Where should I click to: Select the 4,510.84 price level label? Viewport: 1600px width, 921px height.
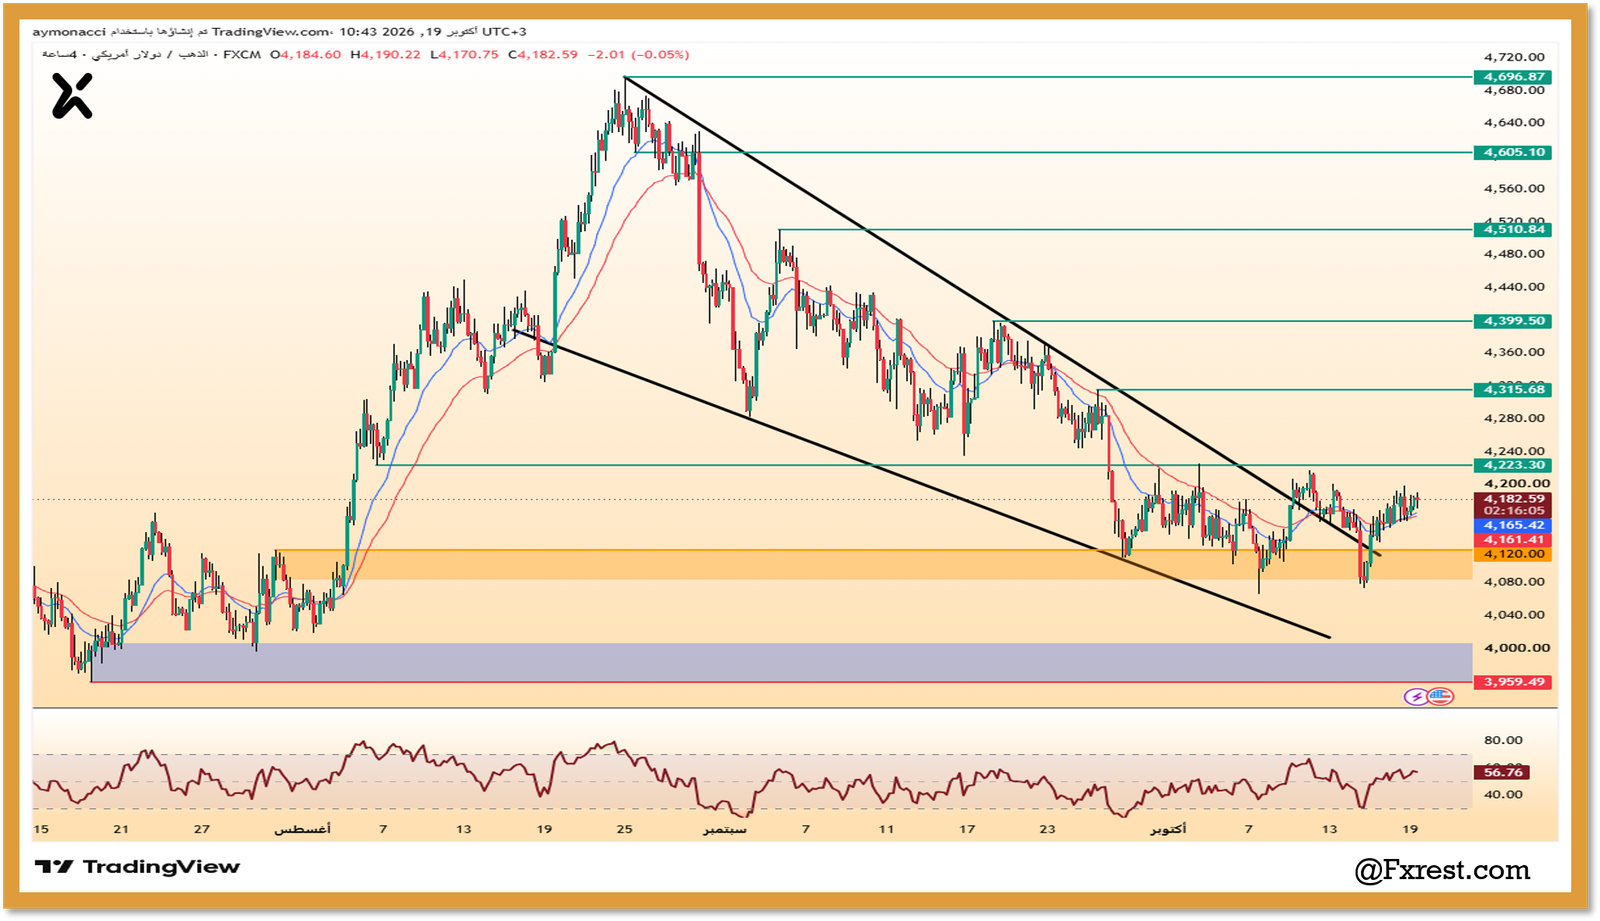(1512, 229)
